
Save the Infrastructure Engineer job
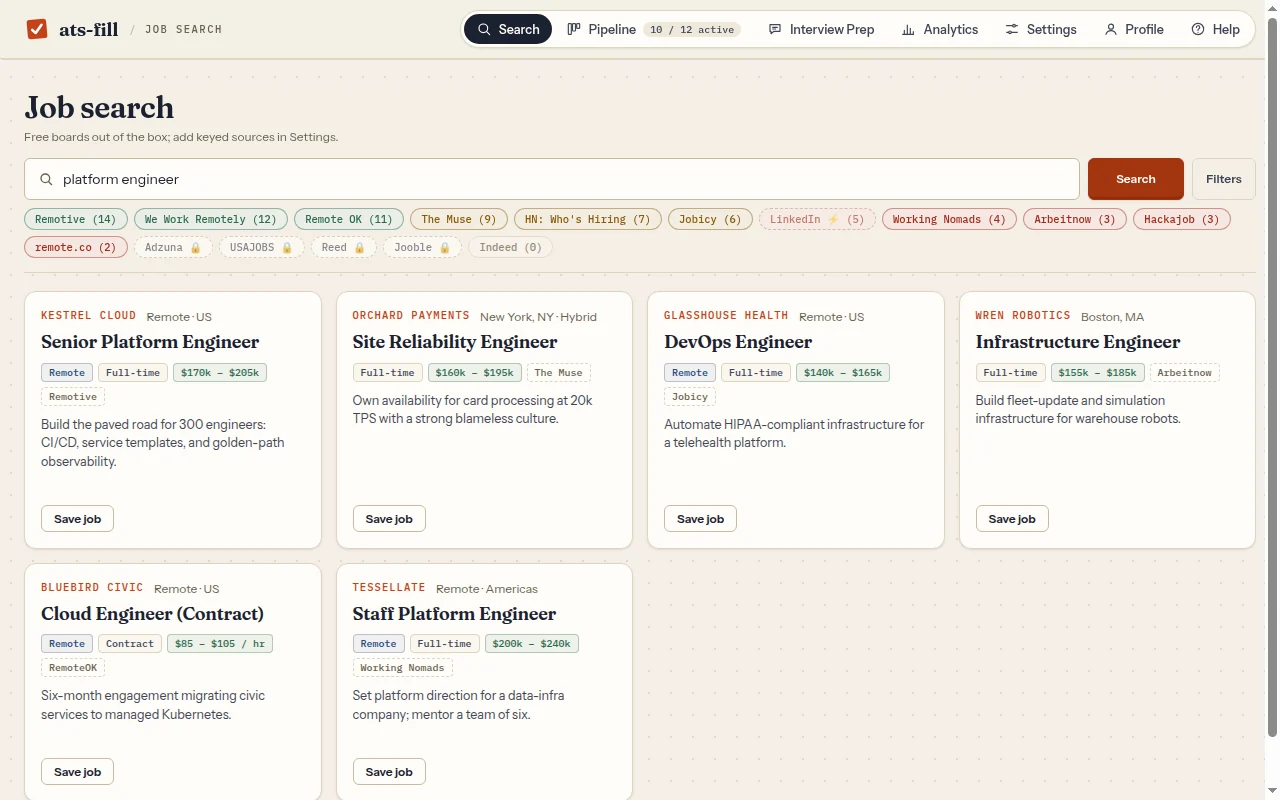coord(1012,519)
